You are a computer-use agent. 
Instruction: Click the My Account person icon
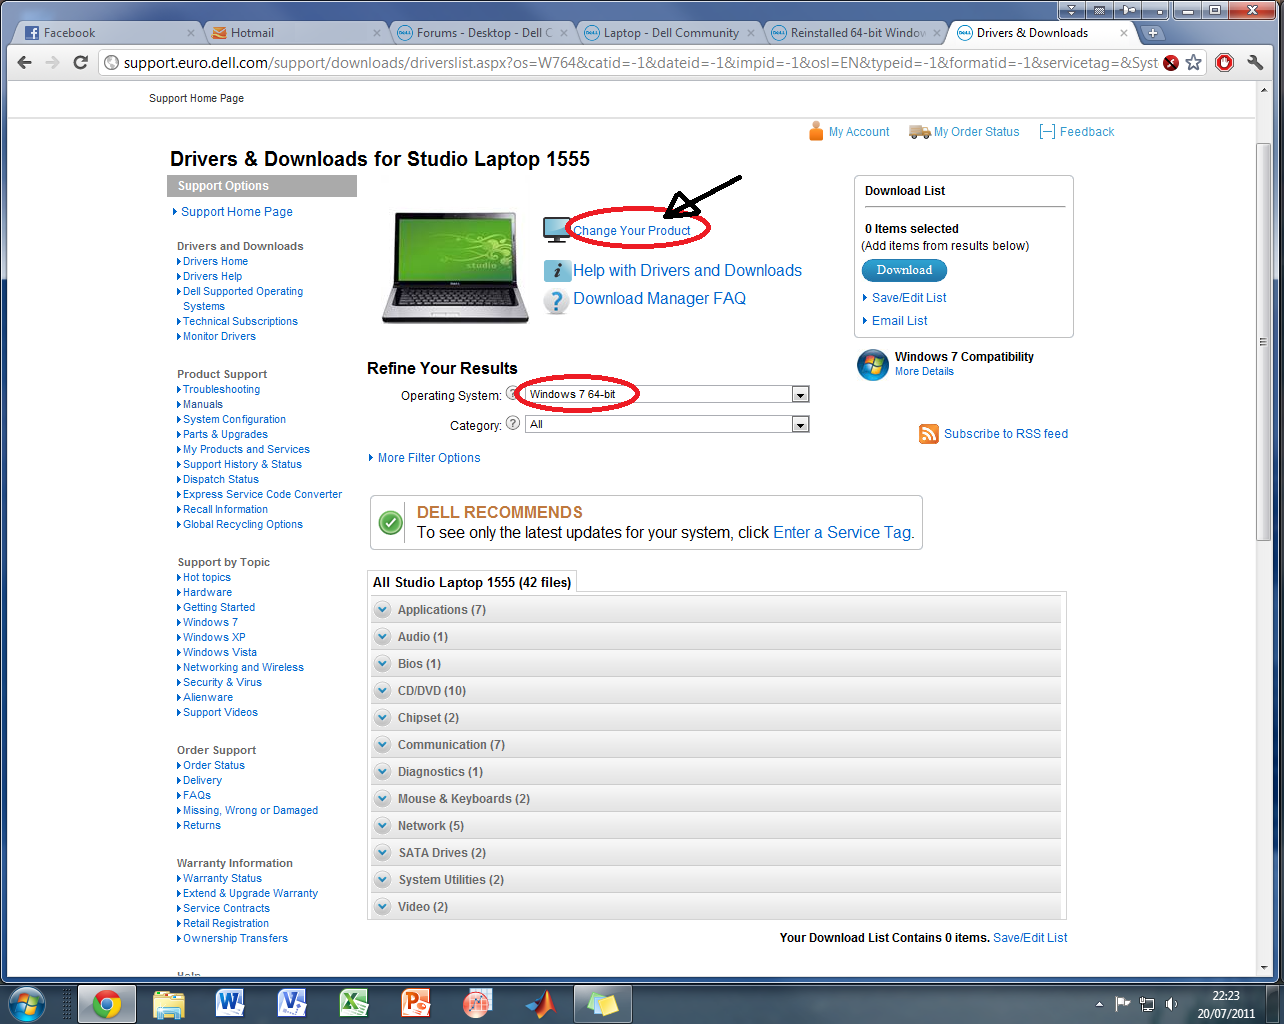(x=816, y=131)
